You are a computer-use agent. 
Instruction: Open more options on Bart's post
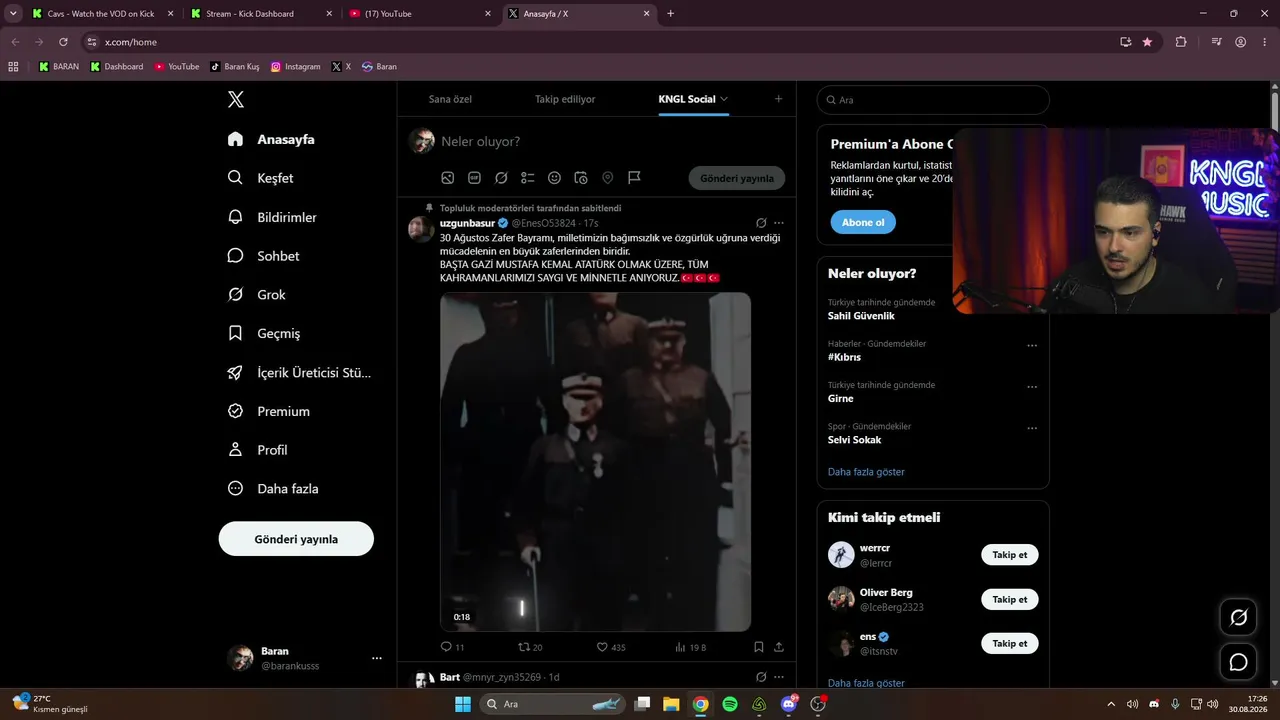[x=779, y=677]
